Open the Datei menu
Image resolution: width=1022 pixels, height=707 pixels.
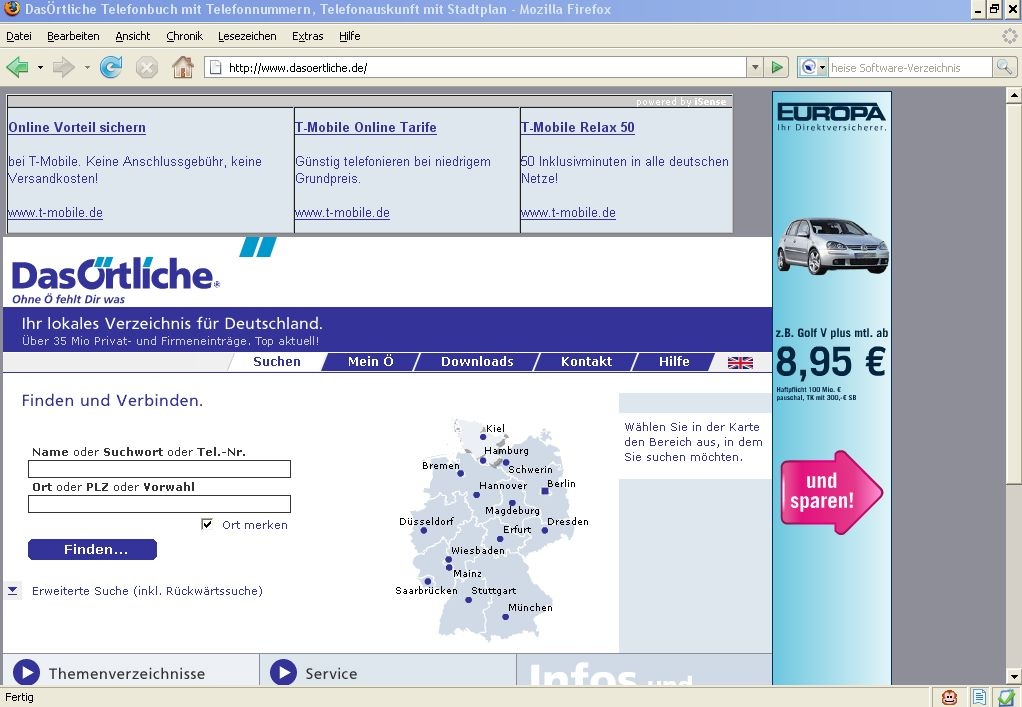click(19, 36)
